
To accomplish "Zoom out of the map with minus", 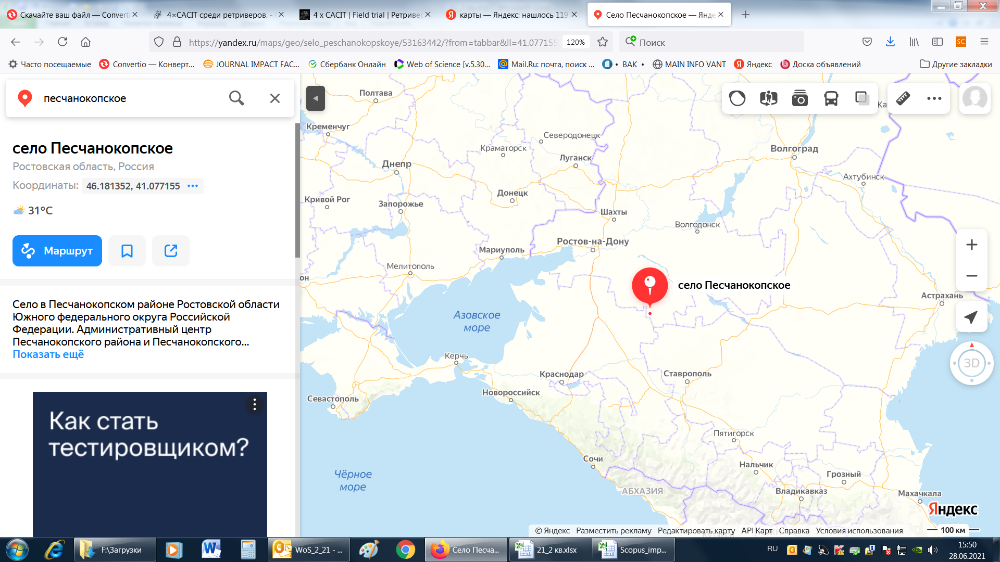I will point(971,276).
